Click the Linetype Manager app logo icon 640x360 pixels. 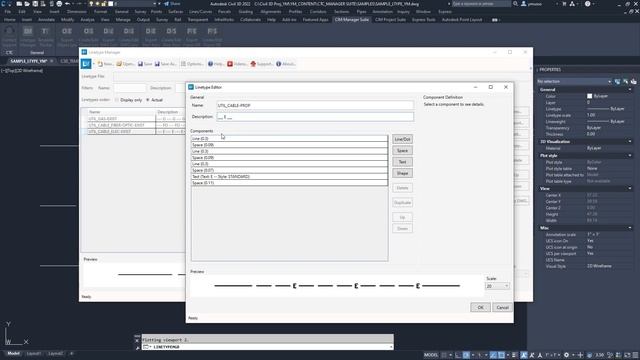click(86, 64)
